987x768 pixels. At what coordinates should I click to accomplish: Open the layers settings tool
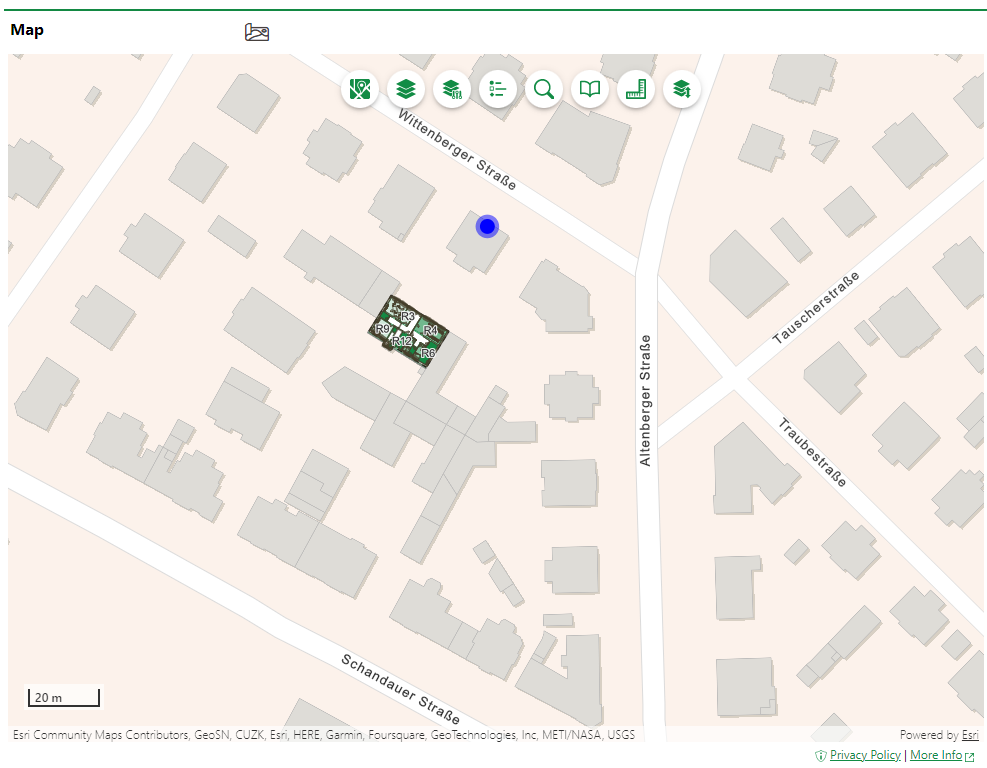452,89
